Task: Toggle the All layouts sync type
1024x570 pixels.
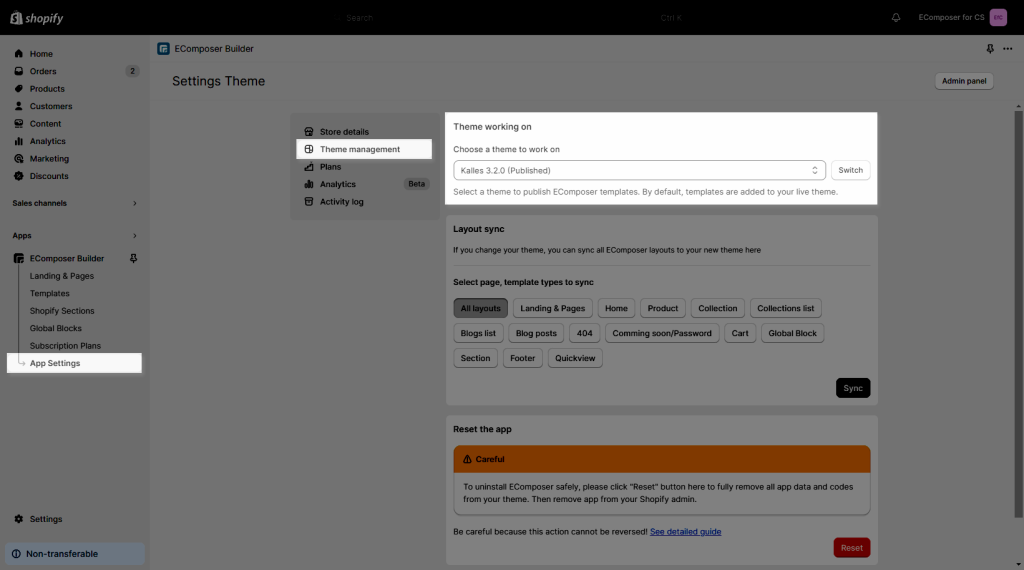Action: click(481, 308)
